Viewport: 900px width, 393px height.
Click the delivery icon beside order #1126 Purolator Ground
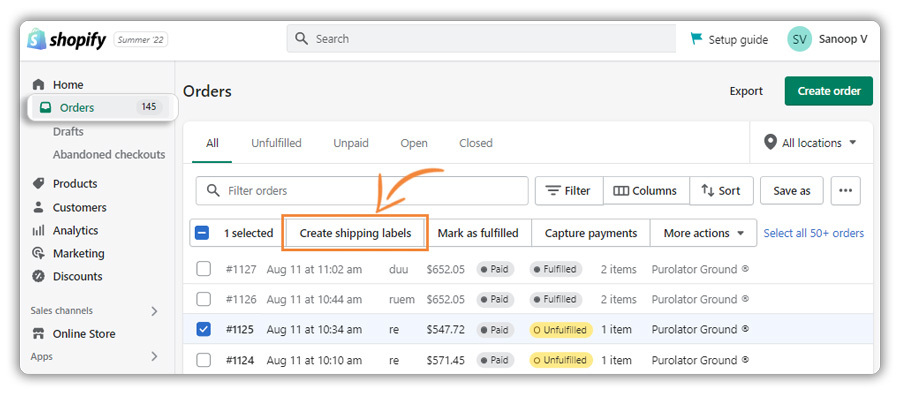(x=745, y=298)
